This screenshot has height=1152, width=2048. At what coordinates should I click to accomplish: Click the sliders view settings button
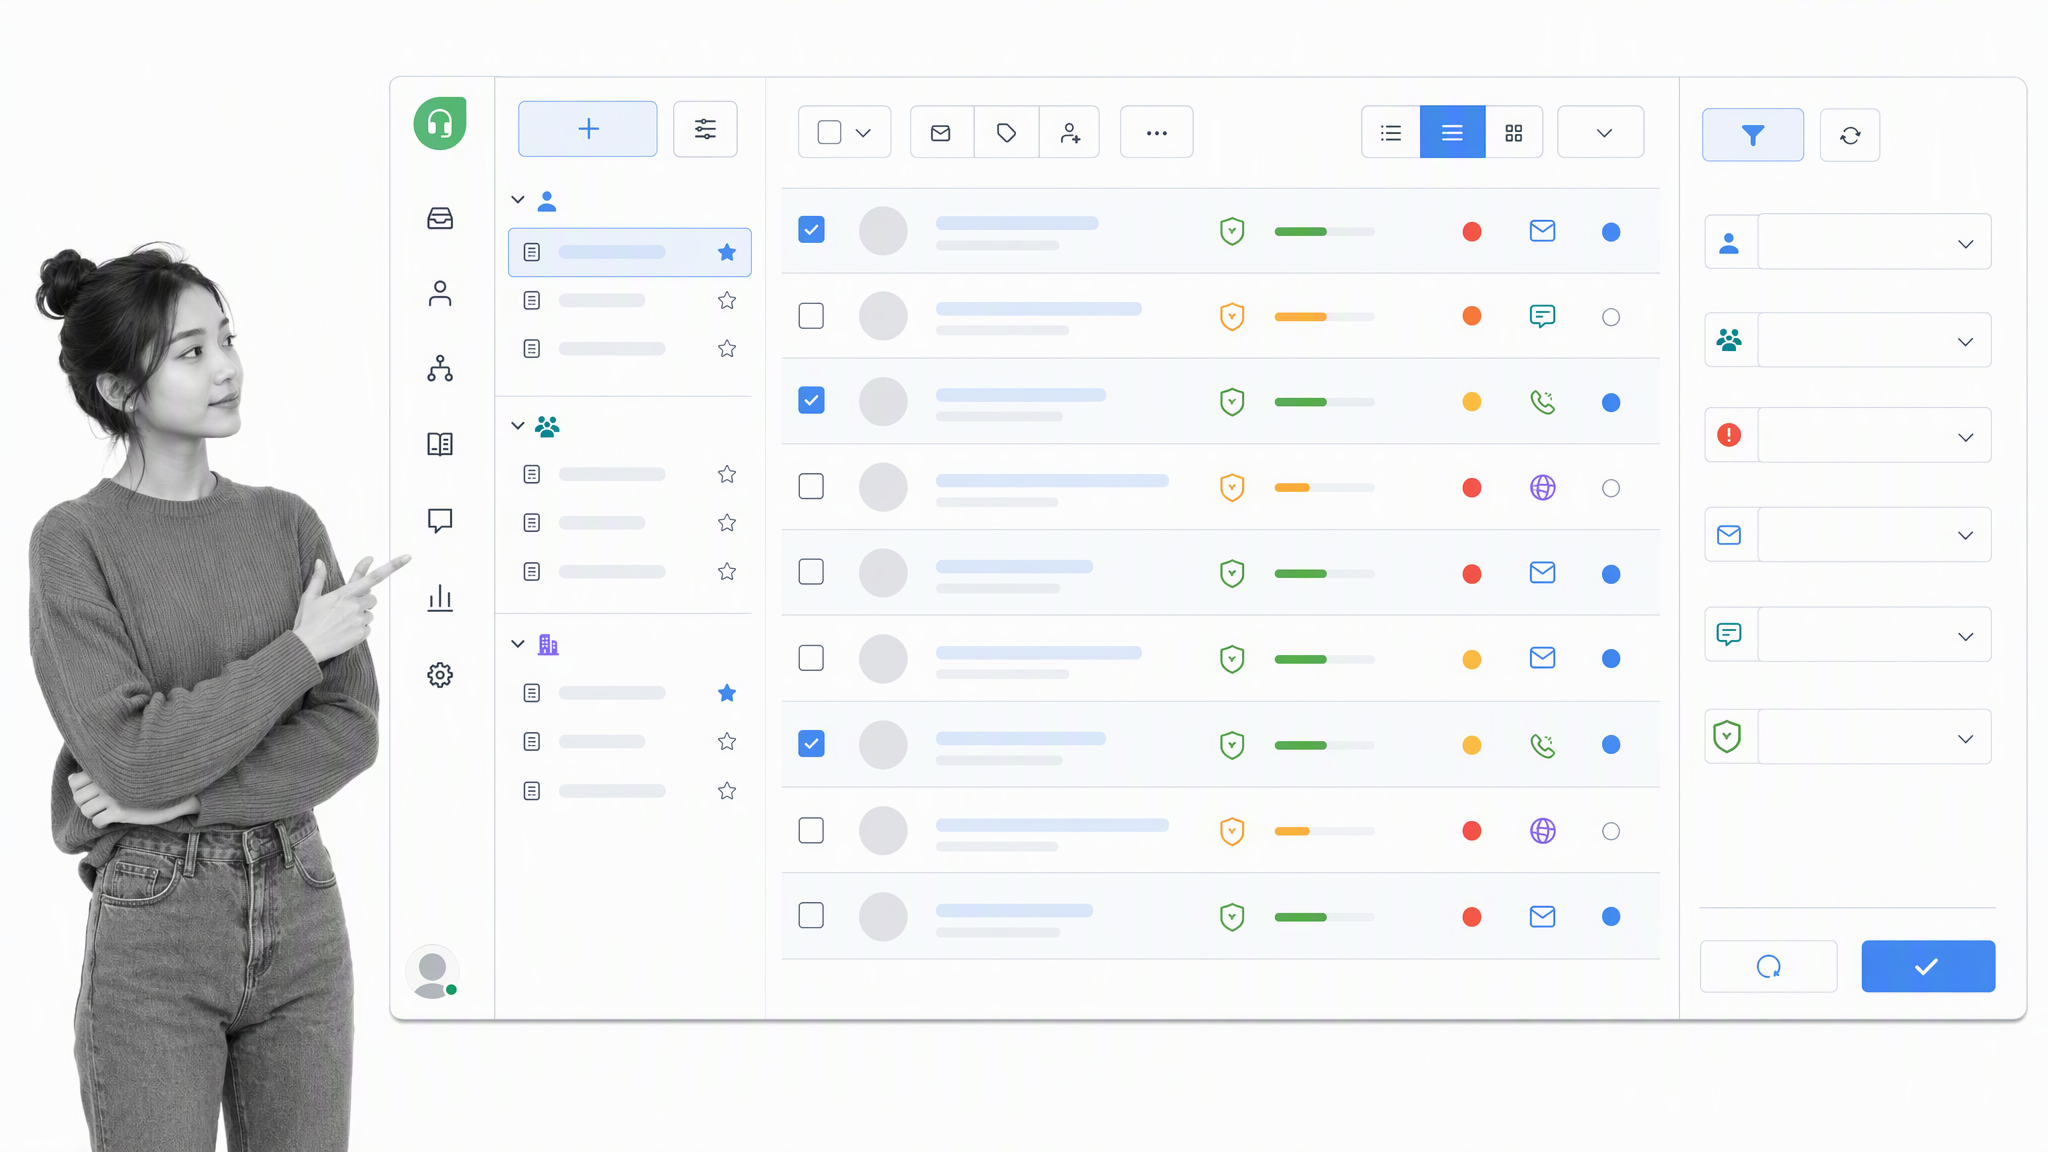coord(705,129)
